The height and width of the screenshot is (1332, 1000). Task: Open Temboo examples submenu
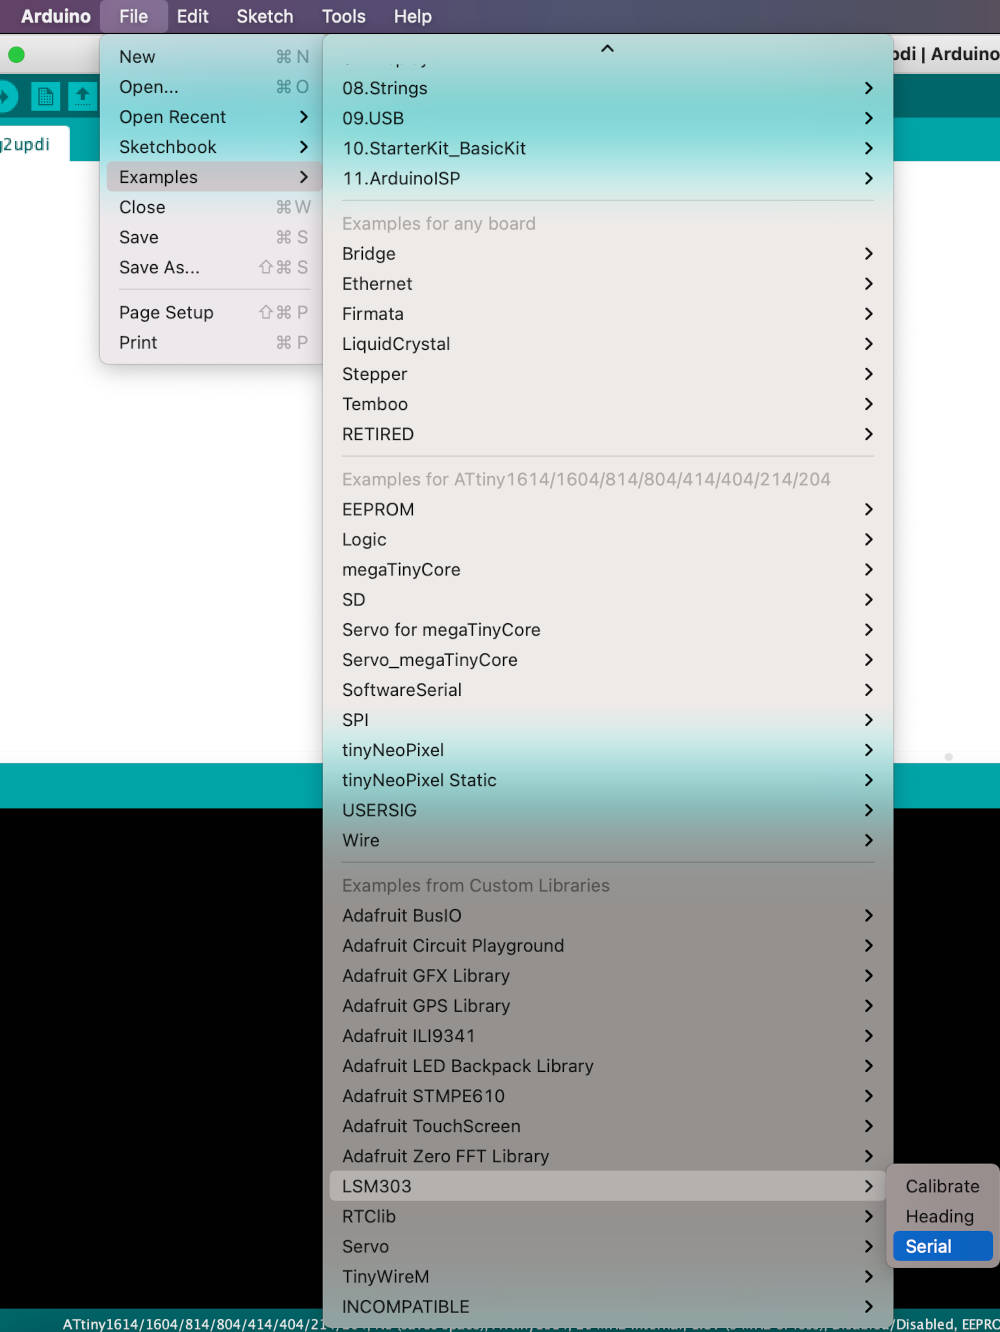[607, 404]
